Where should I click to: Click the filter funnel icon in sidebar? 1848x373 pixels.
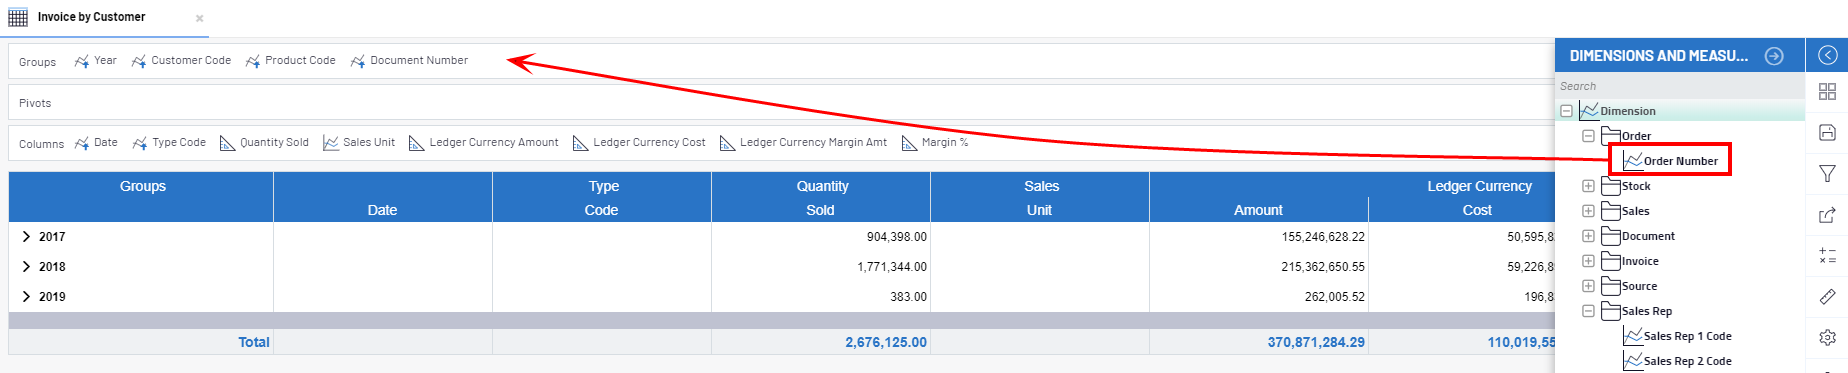1827,174
